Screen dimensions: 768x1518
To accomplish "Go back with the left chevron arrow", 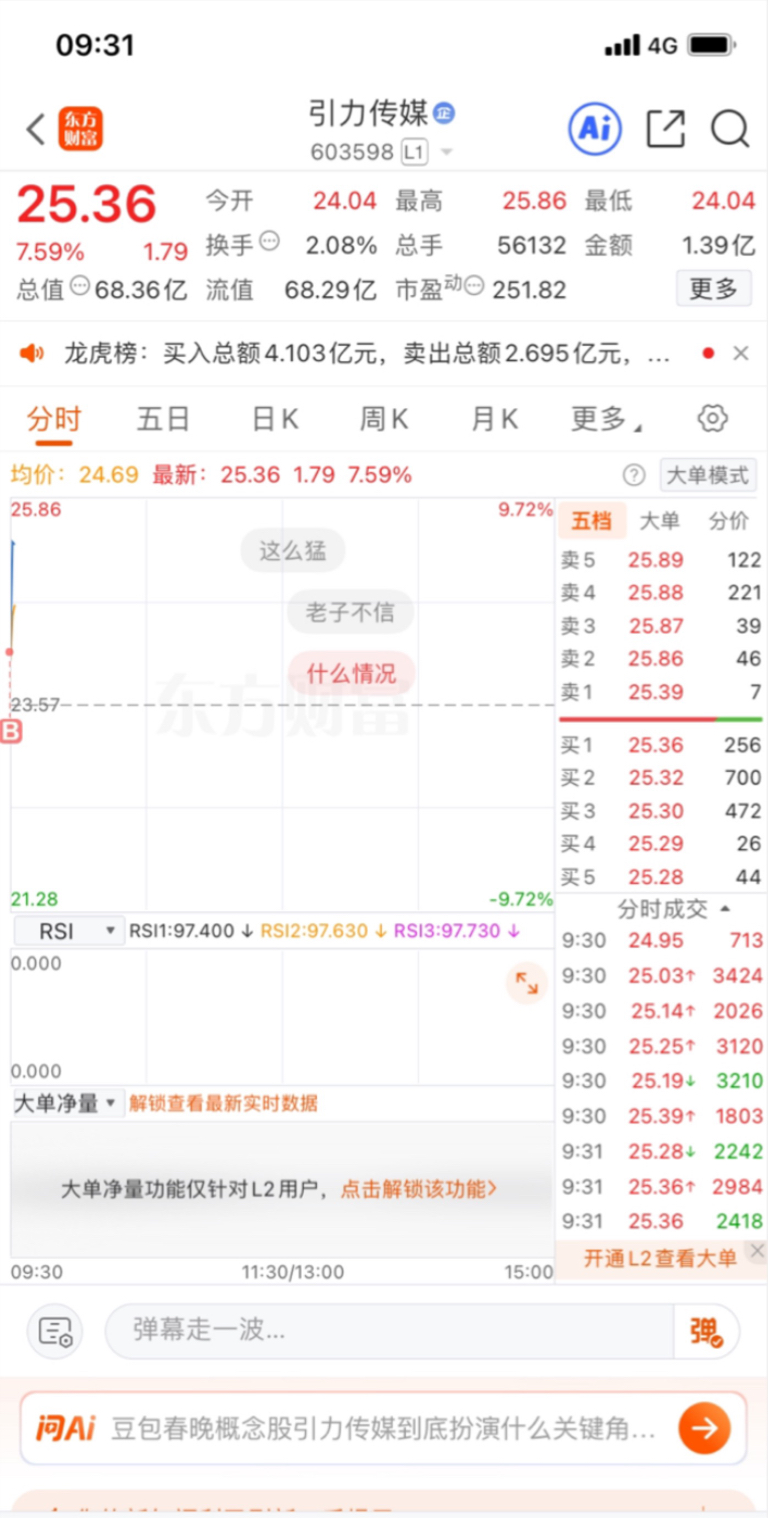I will tap(36, 129).
